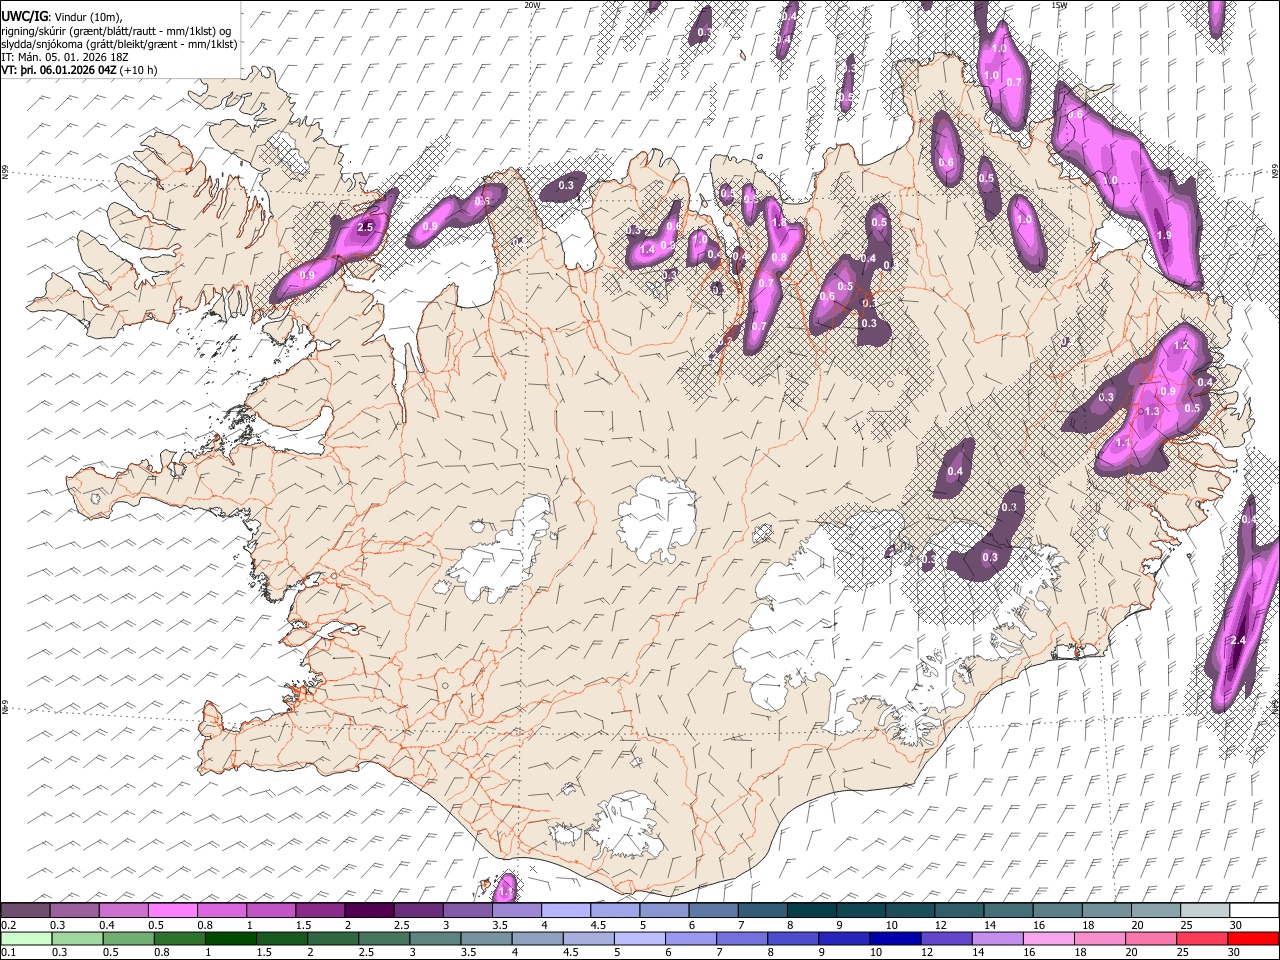The image size is (1280, 960).
Task: Select upper legend dark purple swatch between 2 and 2.5
Action: (x=368, y=910)
